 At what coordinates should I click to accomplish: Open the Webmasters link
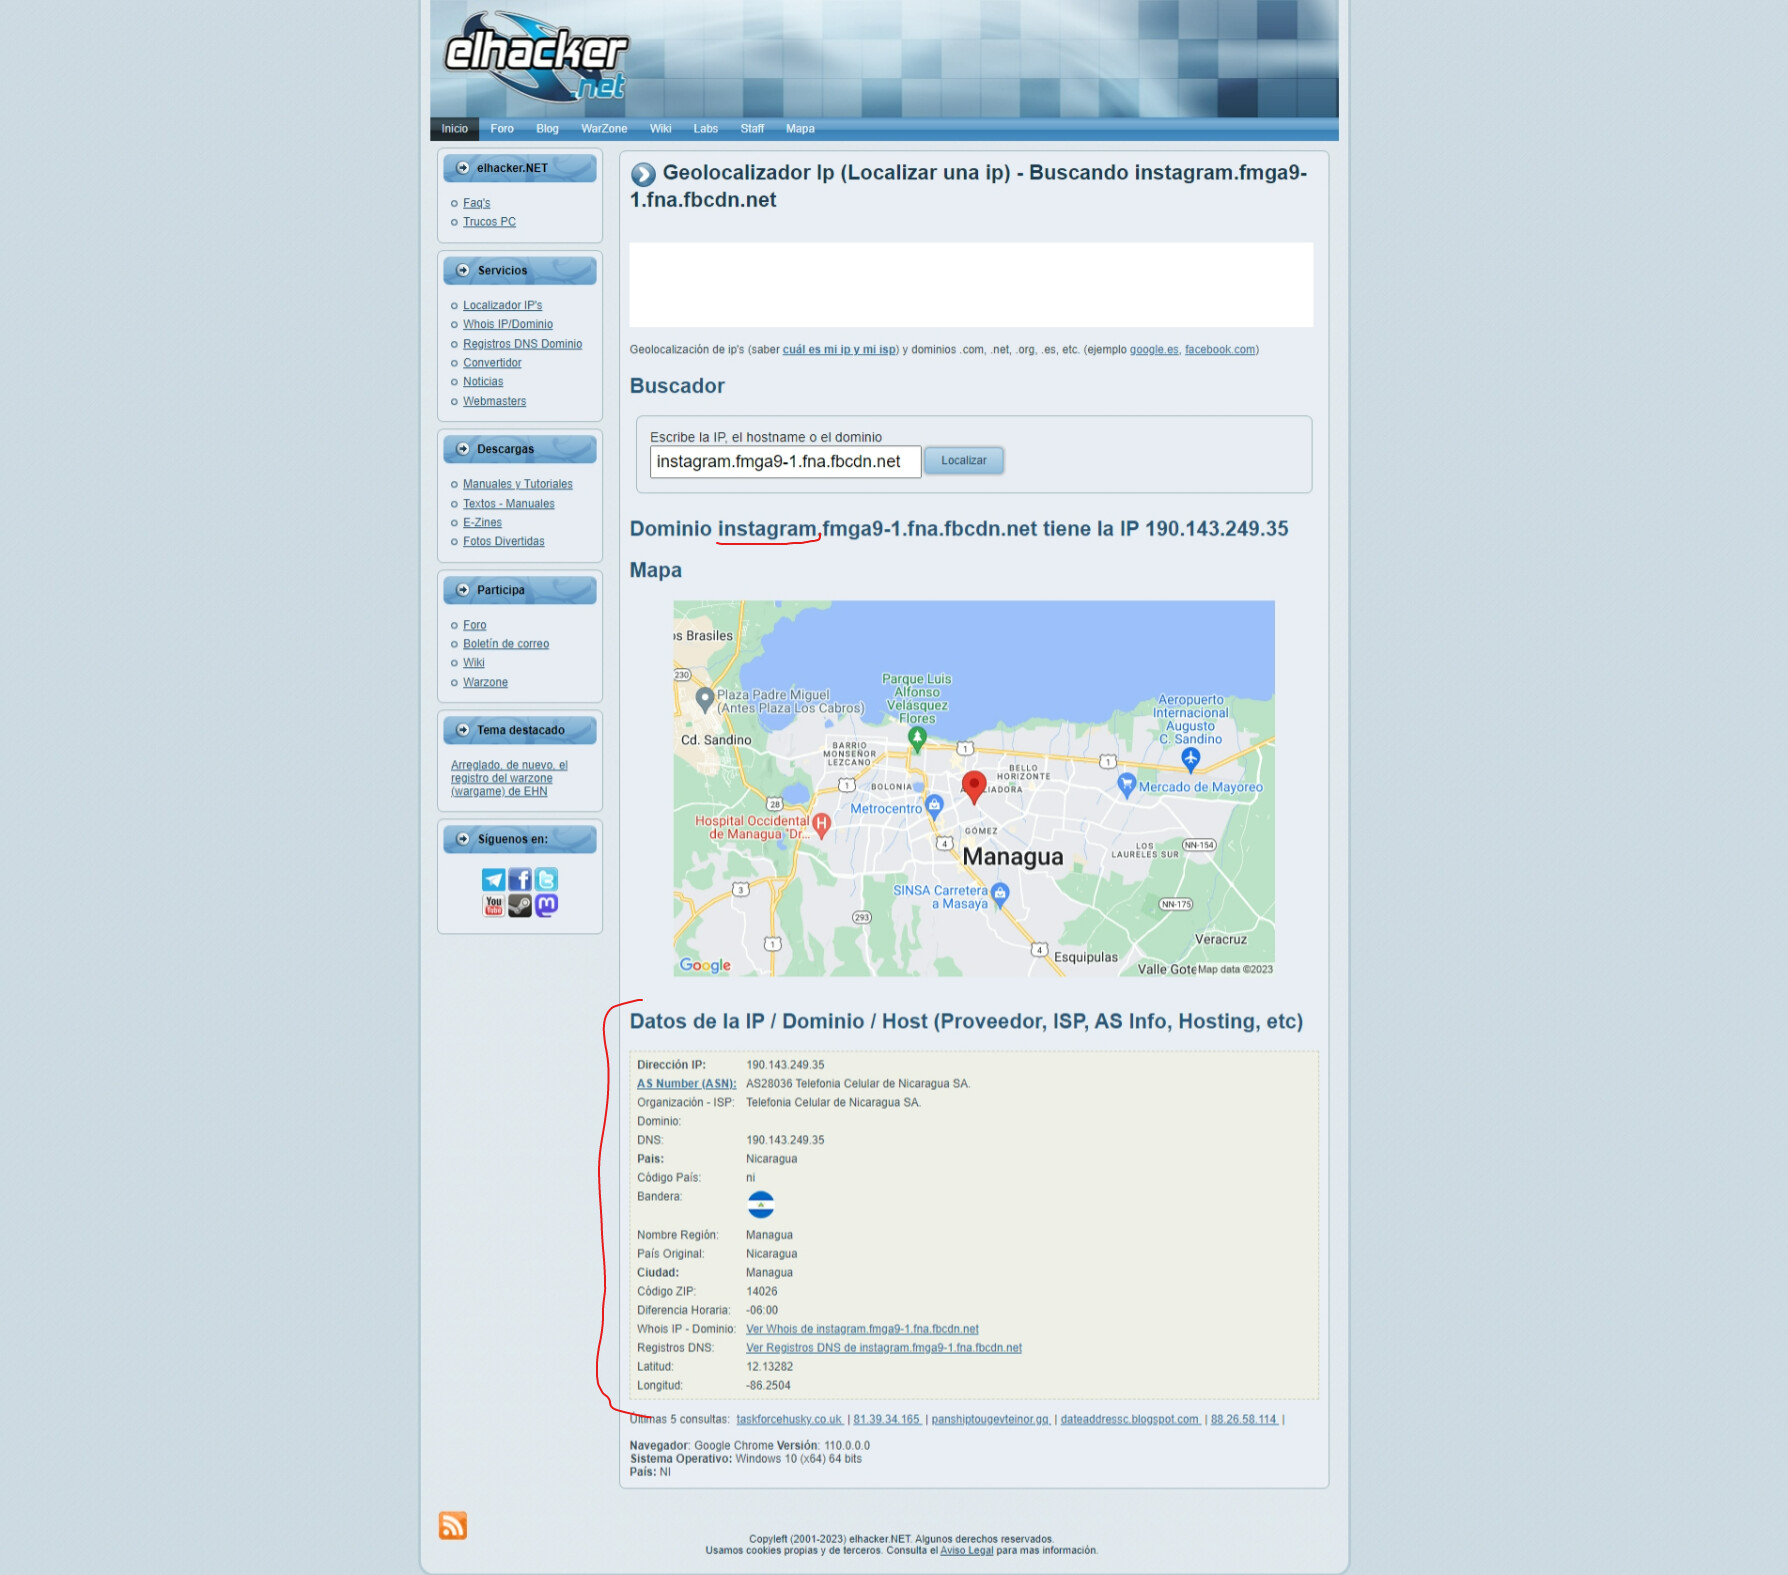tap(494, 401)
